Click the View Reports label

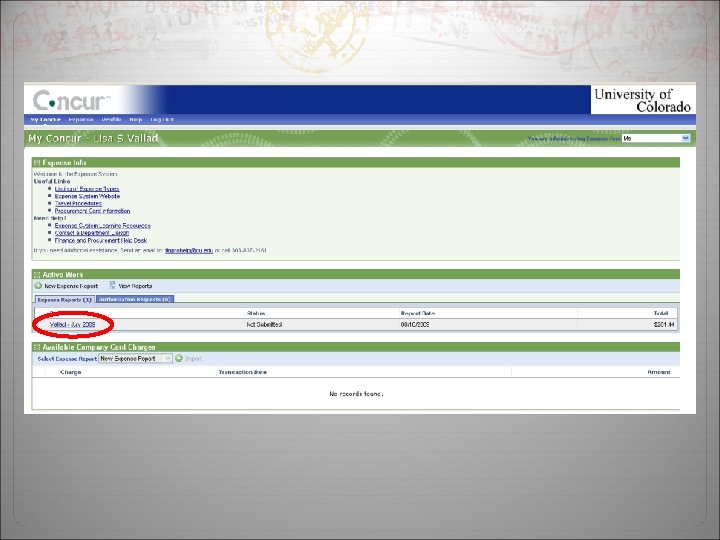click(135, 286)
